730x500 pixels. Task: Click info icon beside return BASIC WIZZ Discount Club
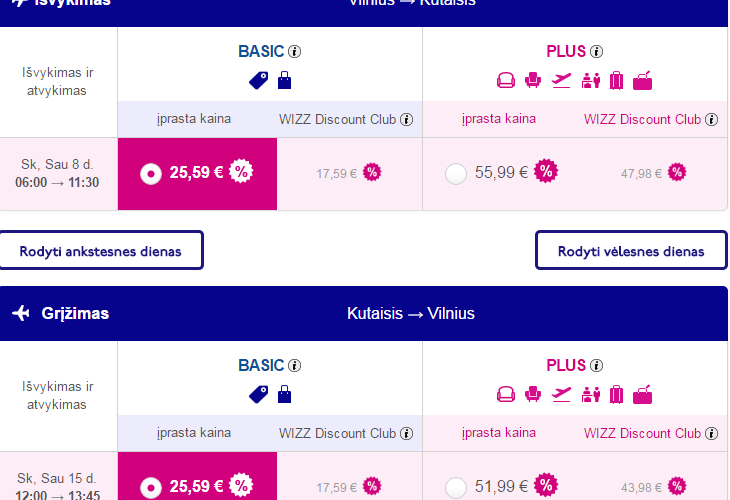click(x=406, y=434)
